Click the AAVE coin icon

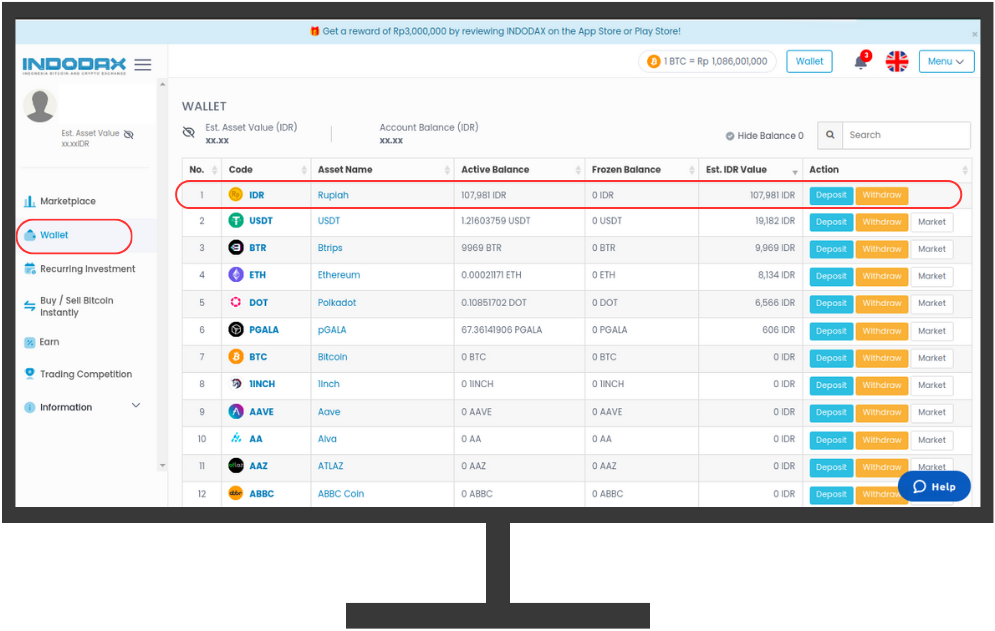point(236,411)
